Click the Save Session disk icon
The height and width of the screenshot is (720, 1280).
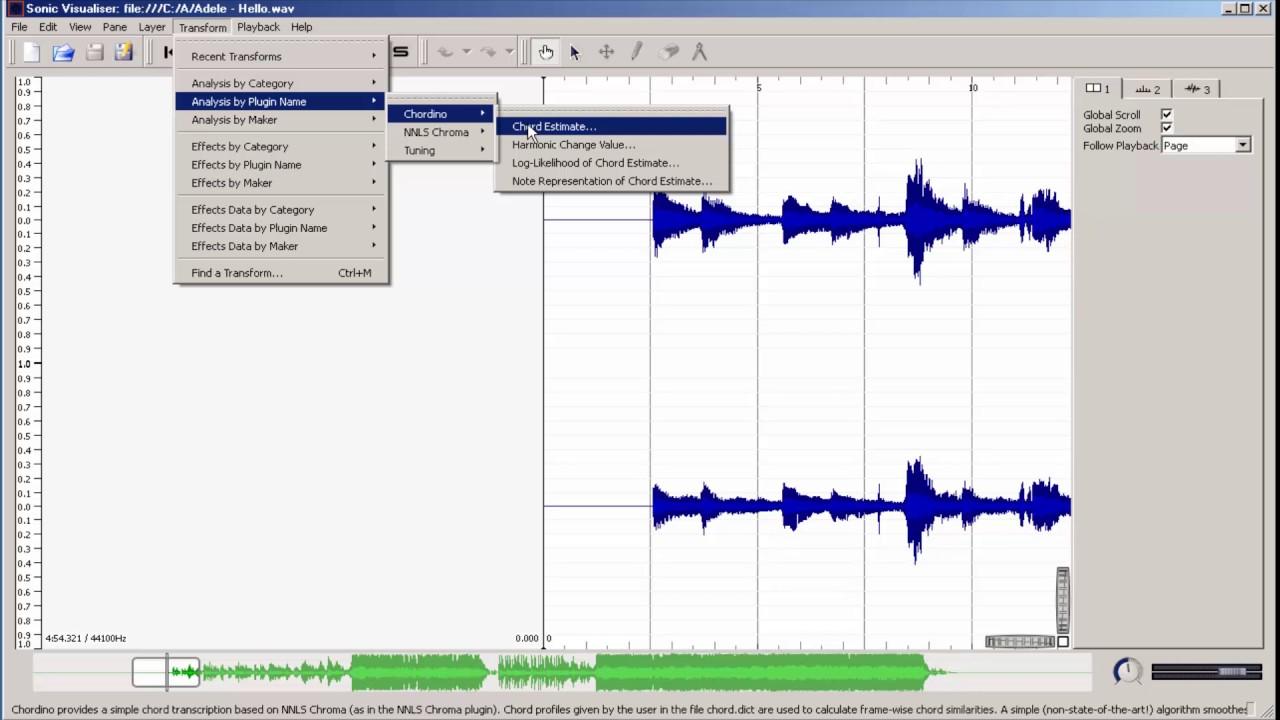(94, 52)
